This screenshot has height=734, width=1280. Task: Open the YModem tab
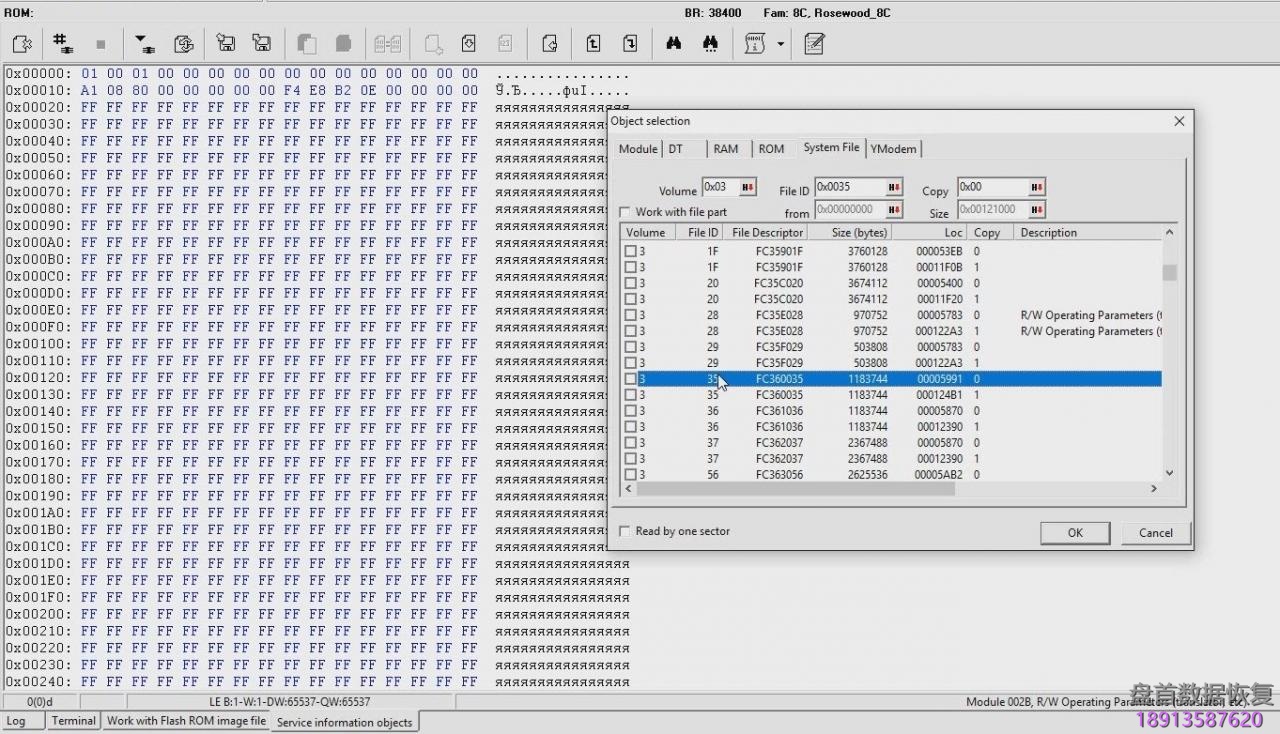click(892, 149)
